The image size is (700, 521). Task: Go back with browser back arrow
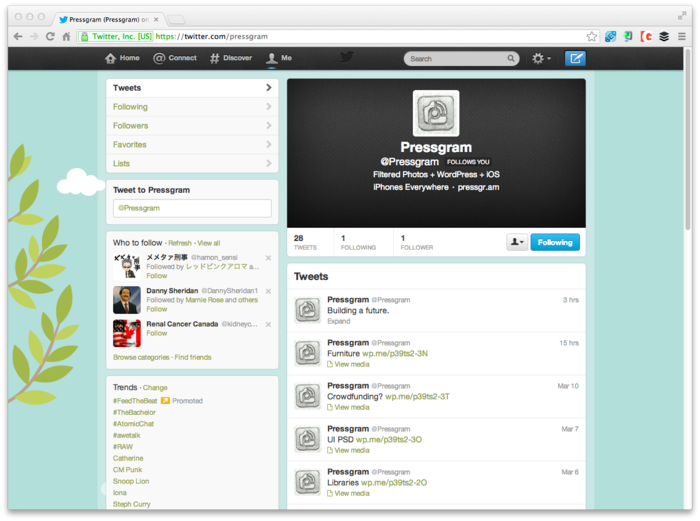click(x=18, y=37)
